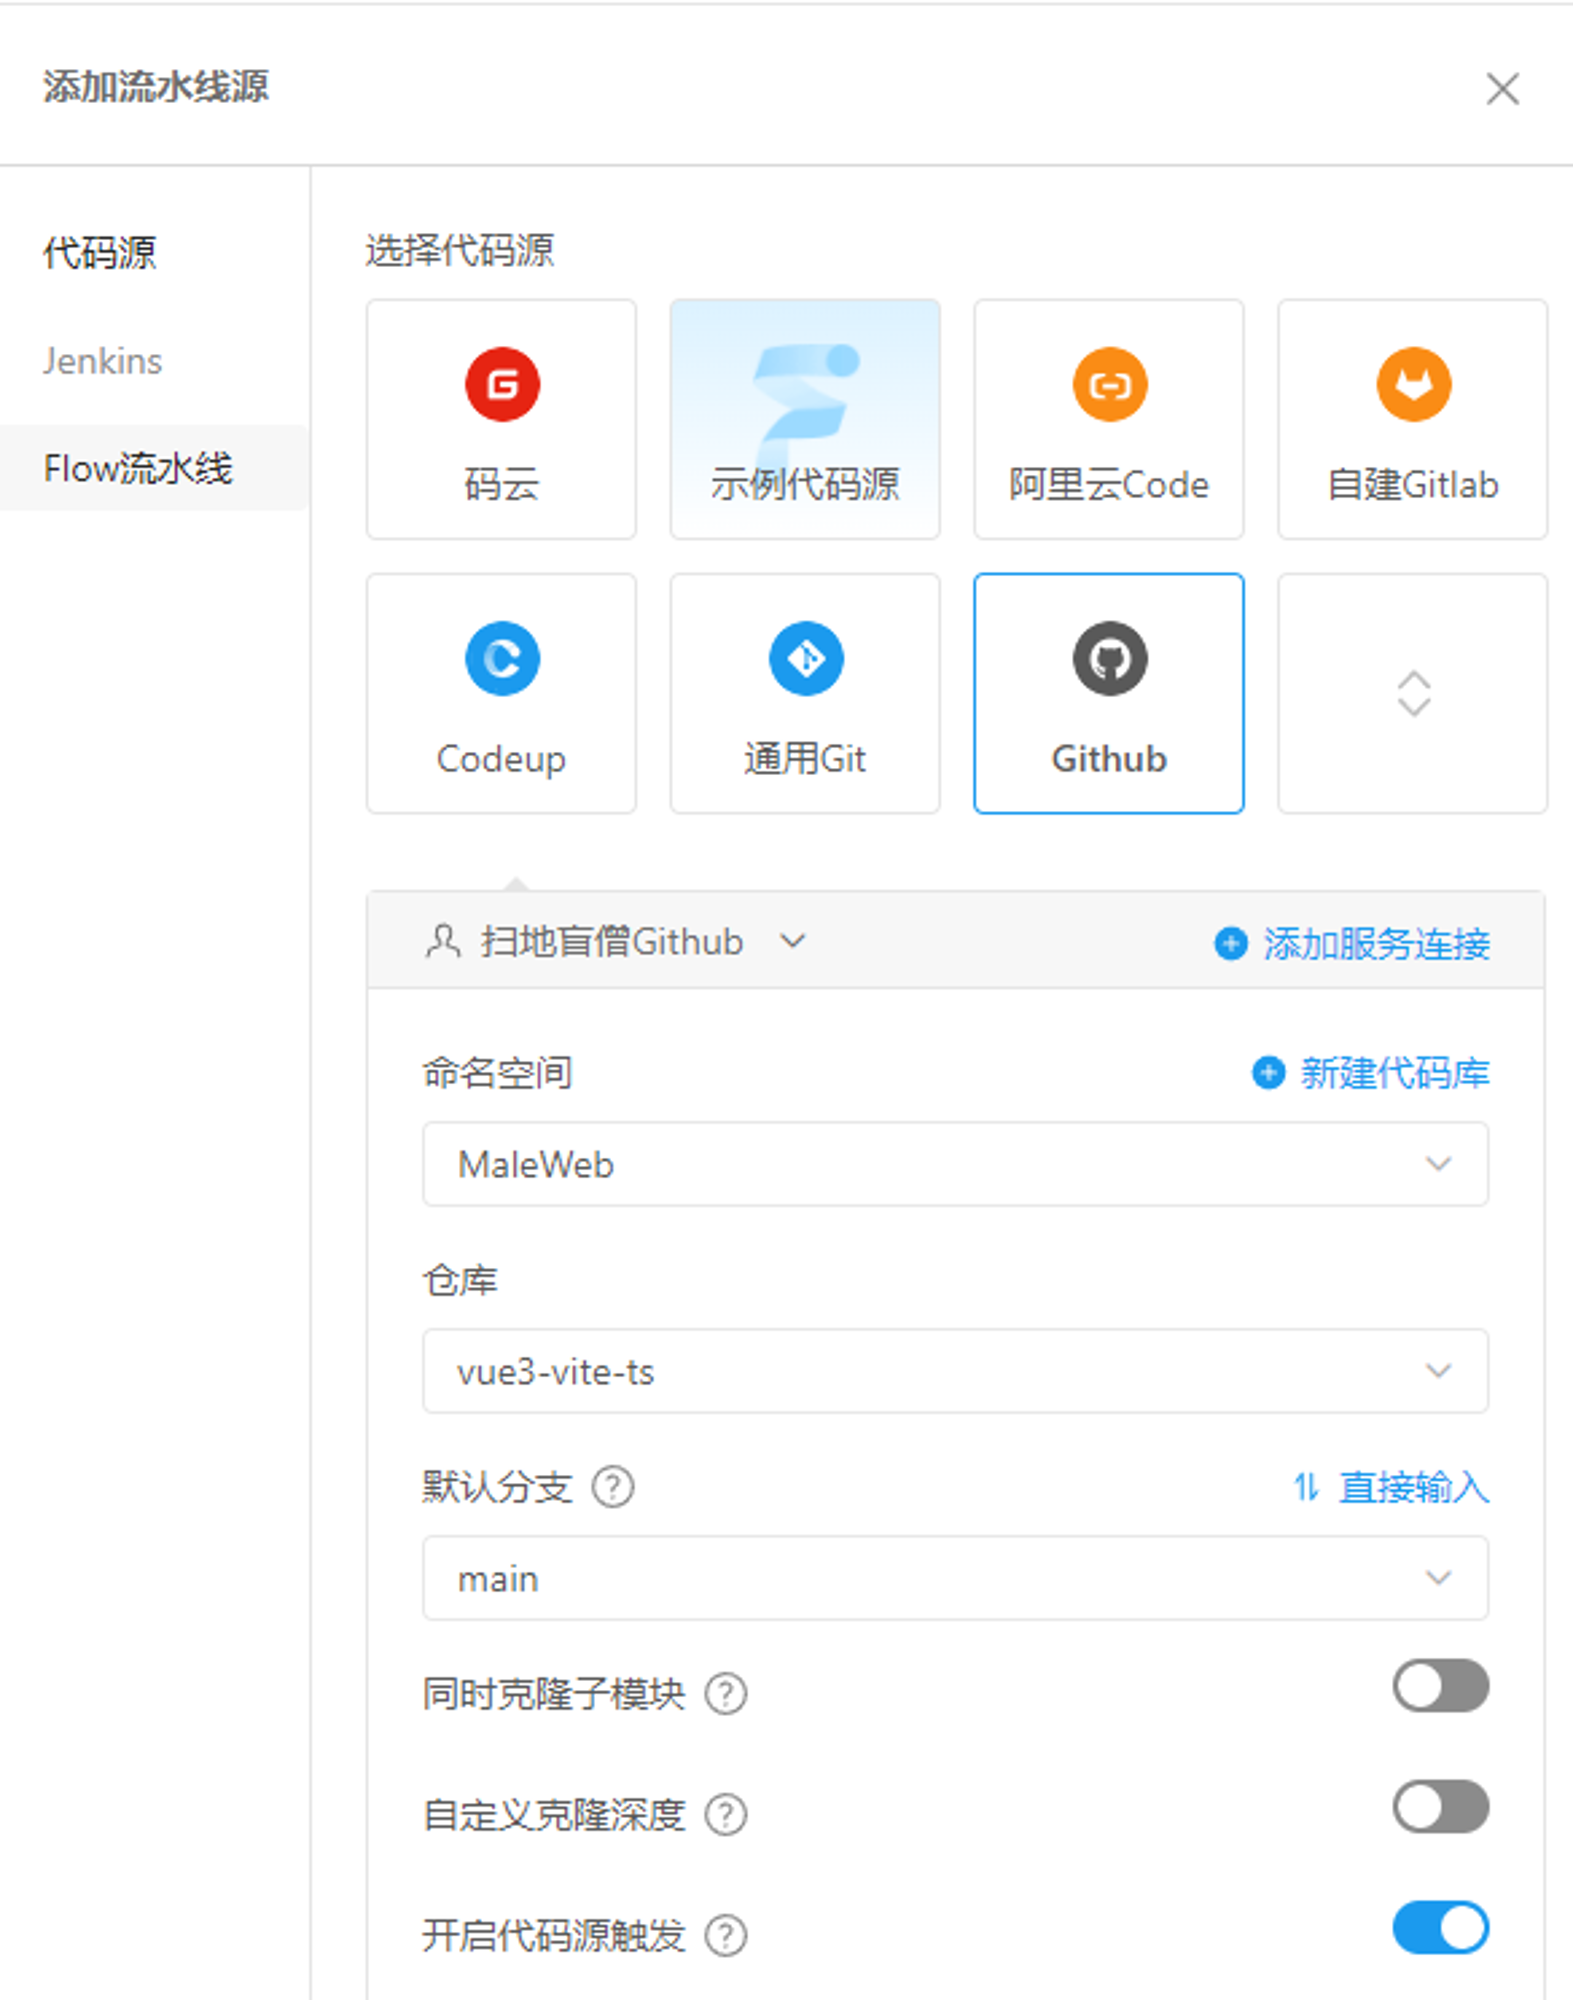Click the 命名空间 label
This screenshot has height=2000, width=1573.
tap(497, 1073)
